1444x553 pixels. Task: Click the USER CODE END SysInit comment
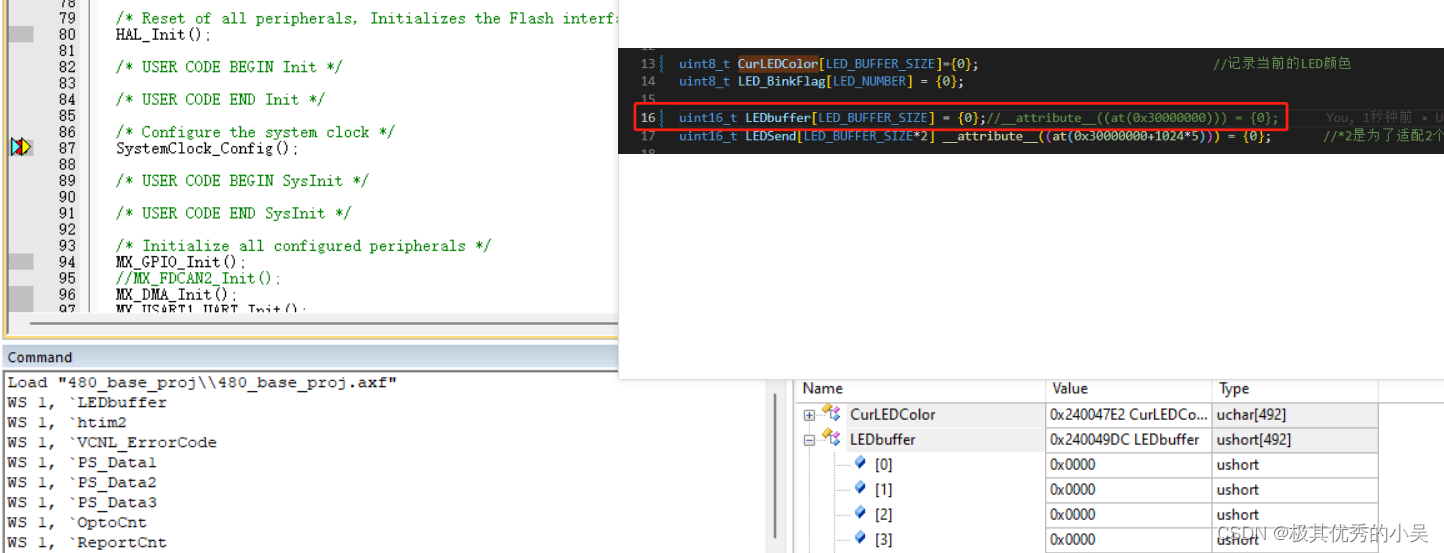[233, 213]
